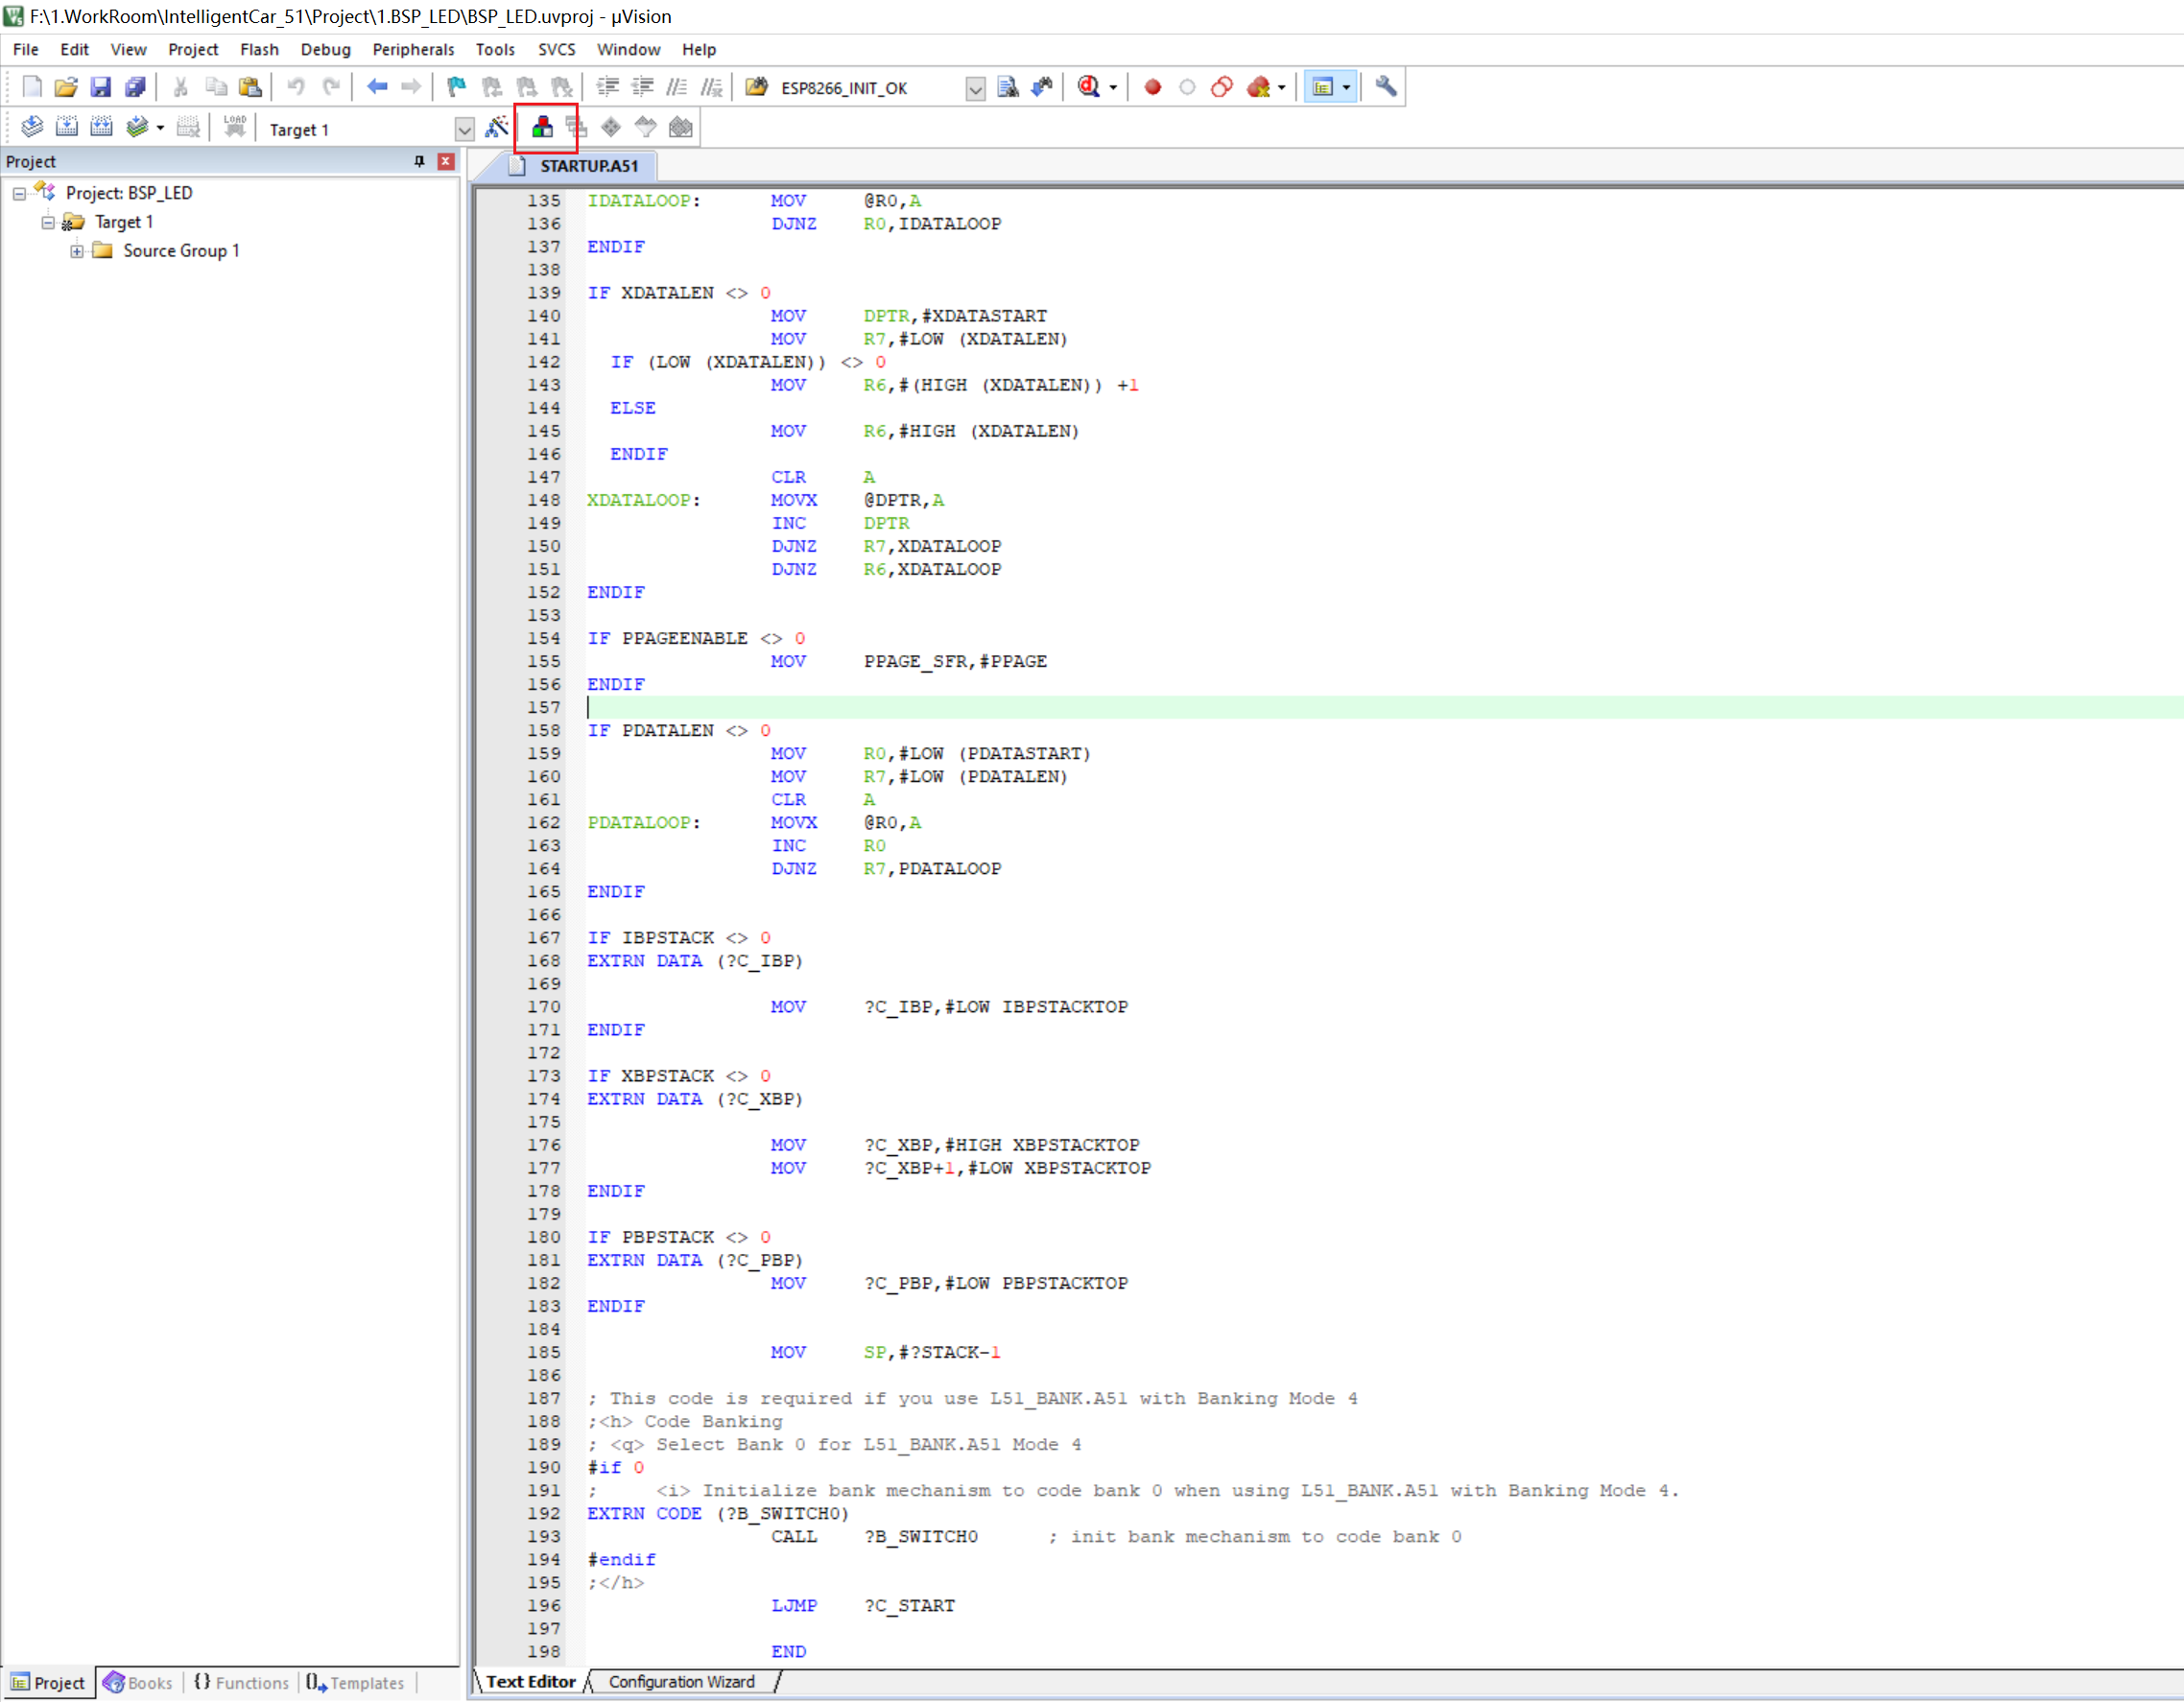Click line number 158 in gutter
This screenshot has width=2184, height=1702.
coord(543,731)
